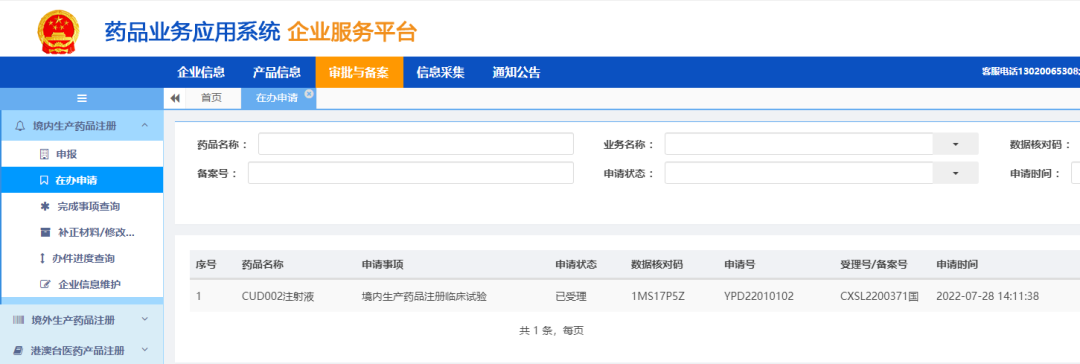
Task: Click the 客服电话 number in header
Action: click(x=1030, y=72)
